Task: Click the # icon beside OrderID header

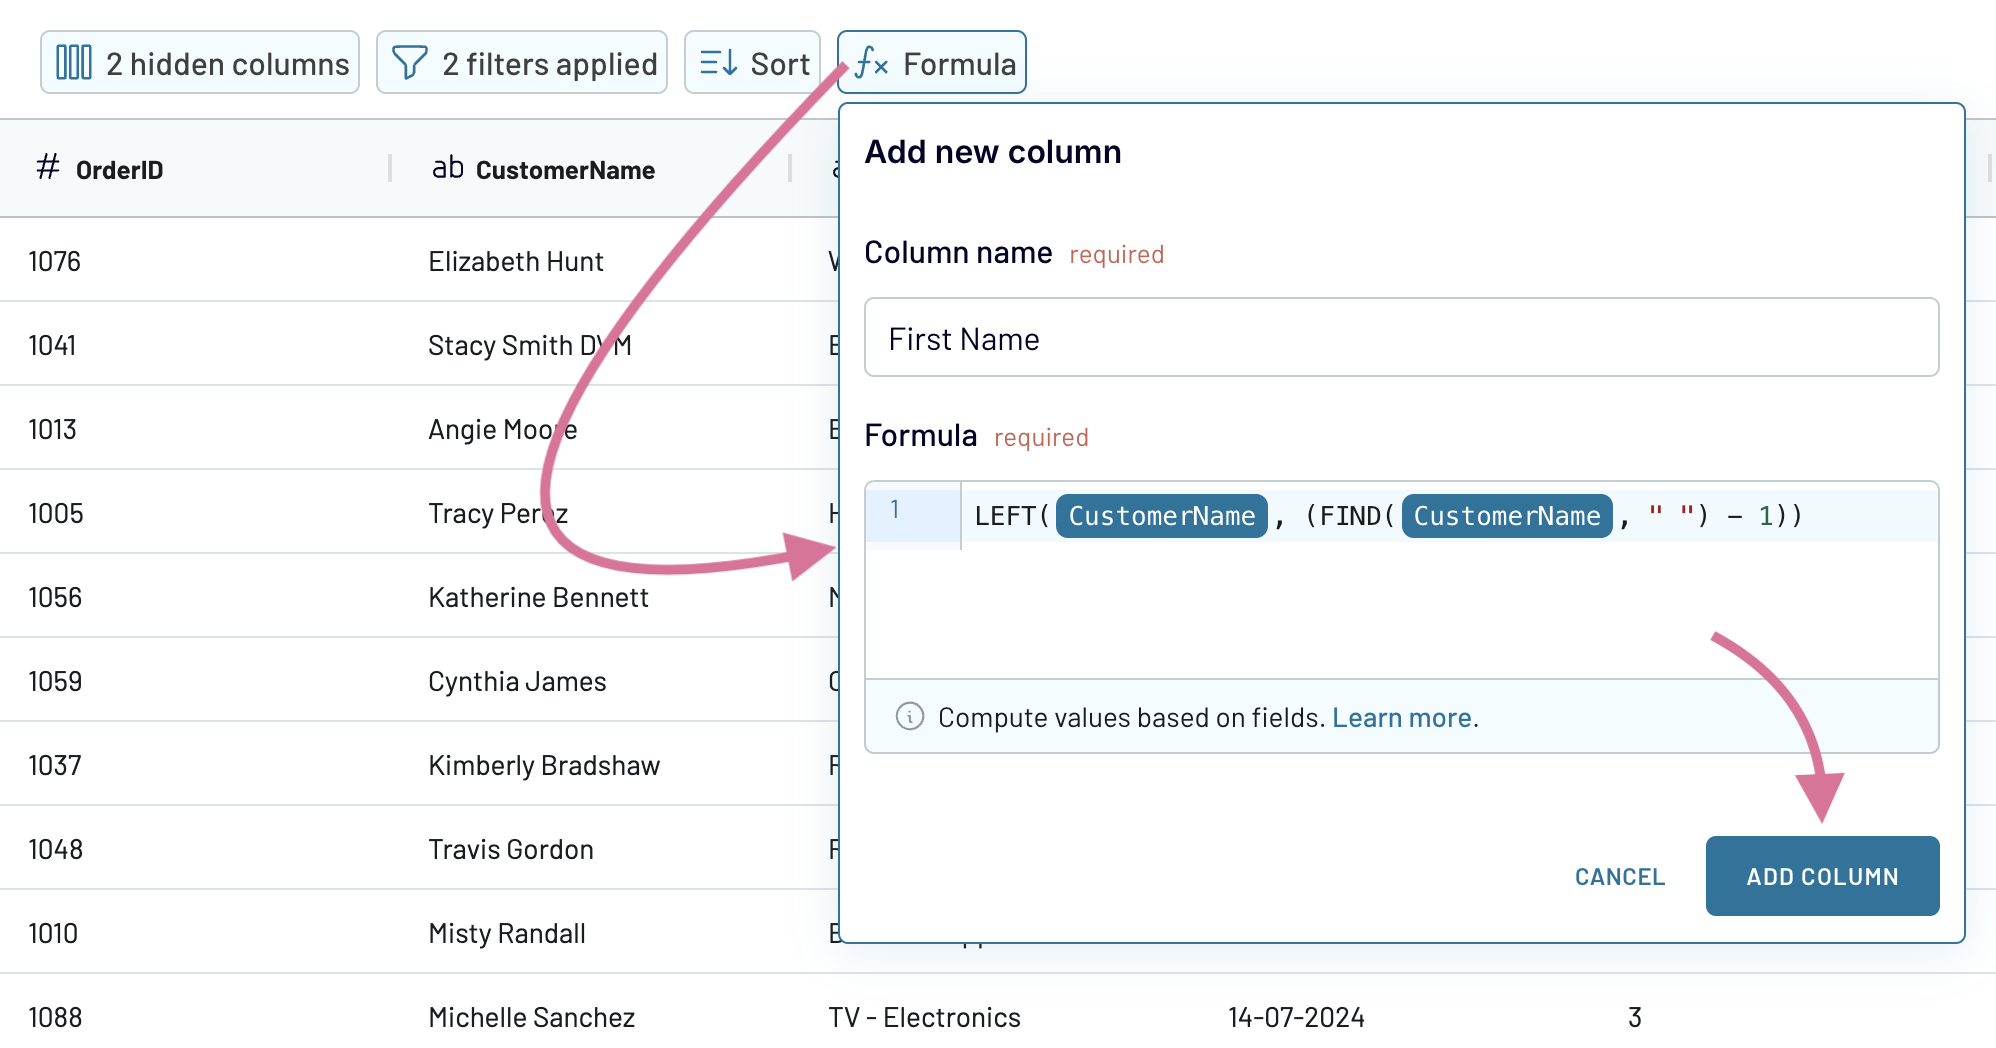Action: pyautogui.click(x=46, y=168)
